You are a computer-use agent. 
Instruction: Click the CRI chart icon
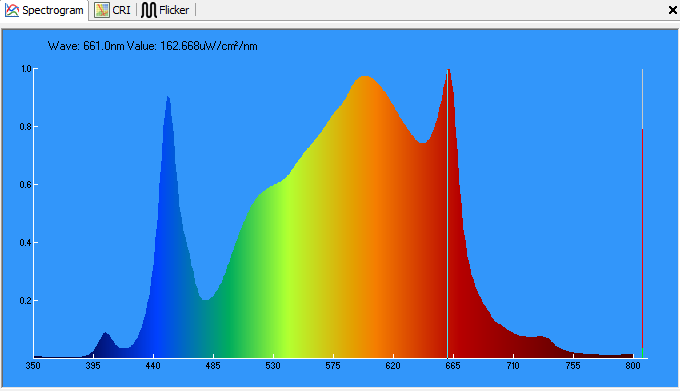tap(102, 10)
